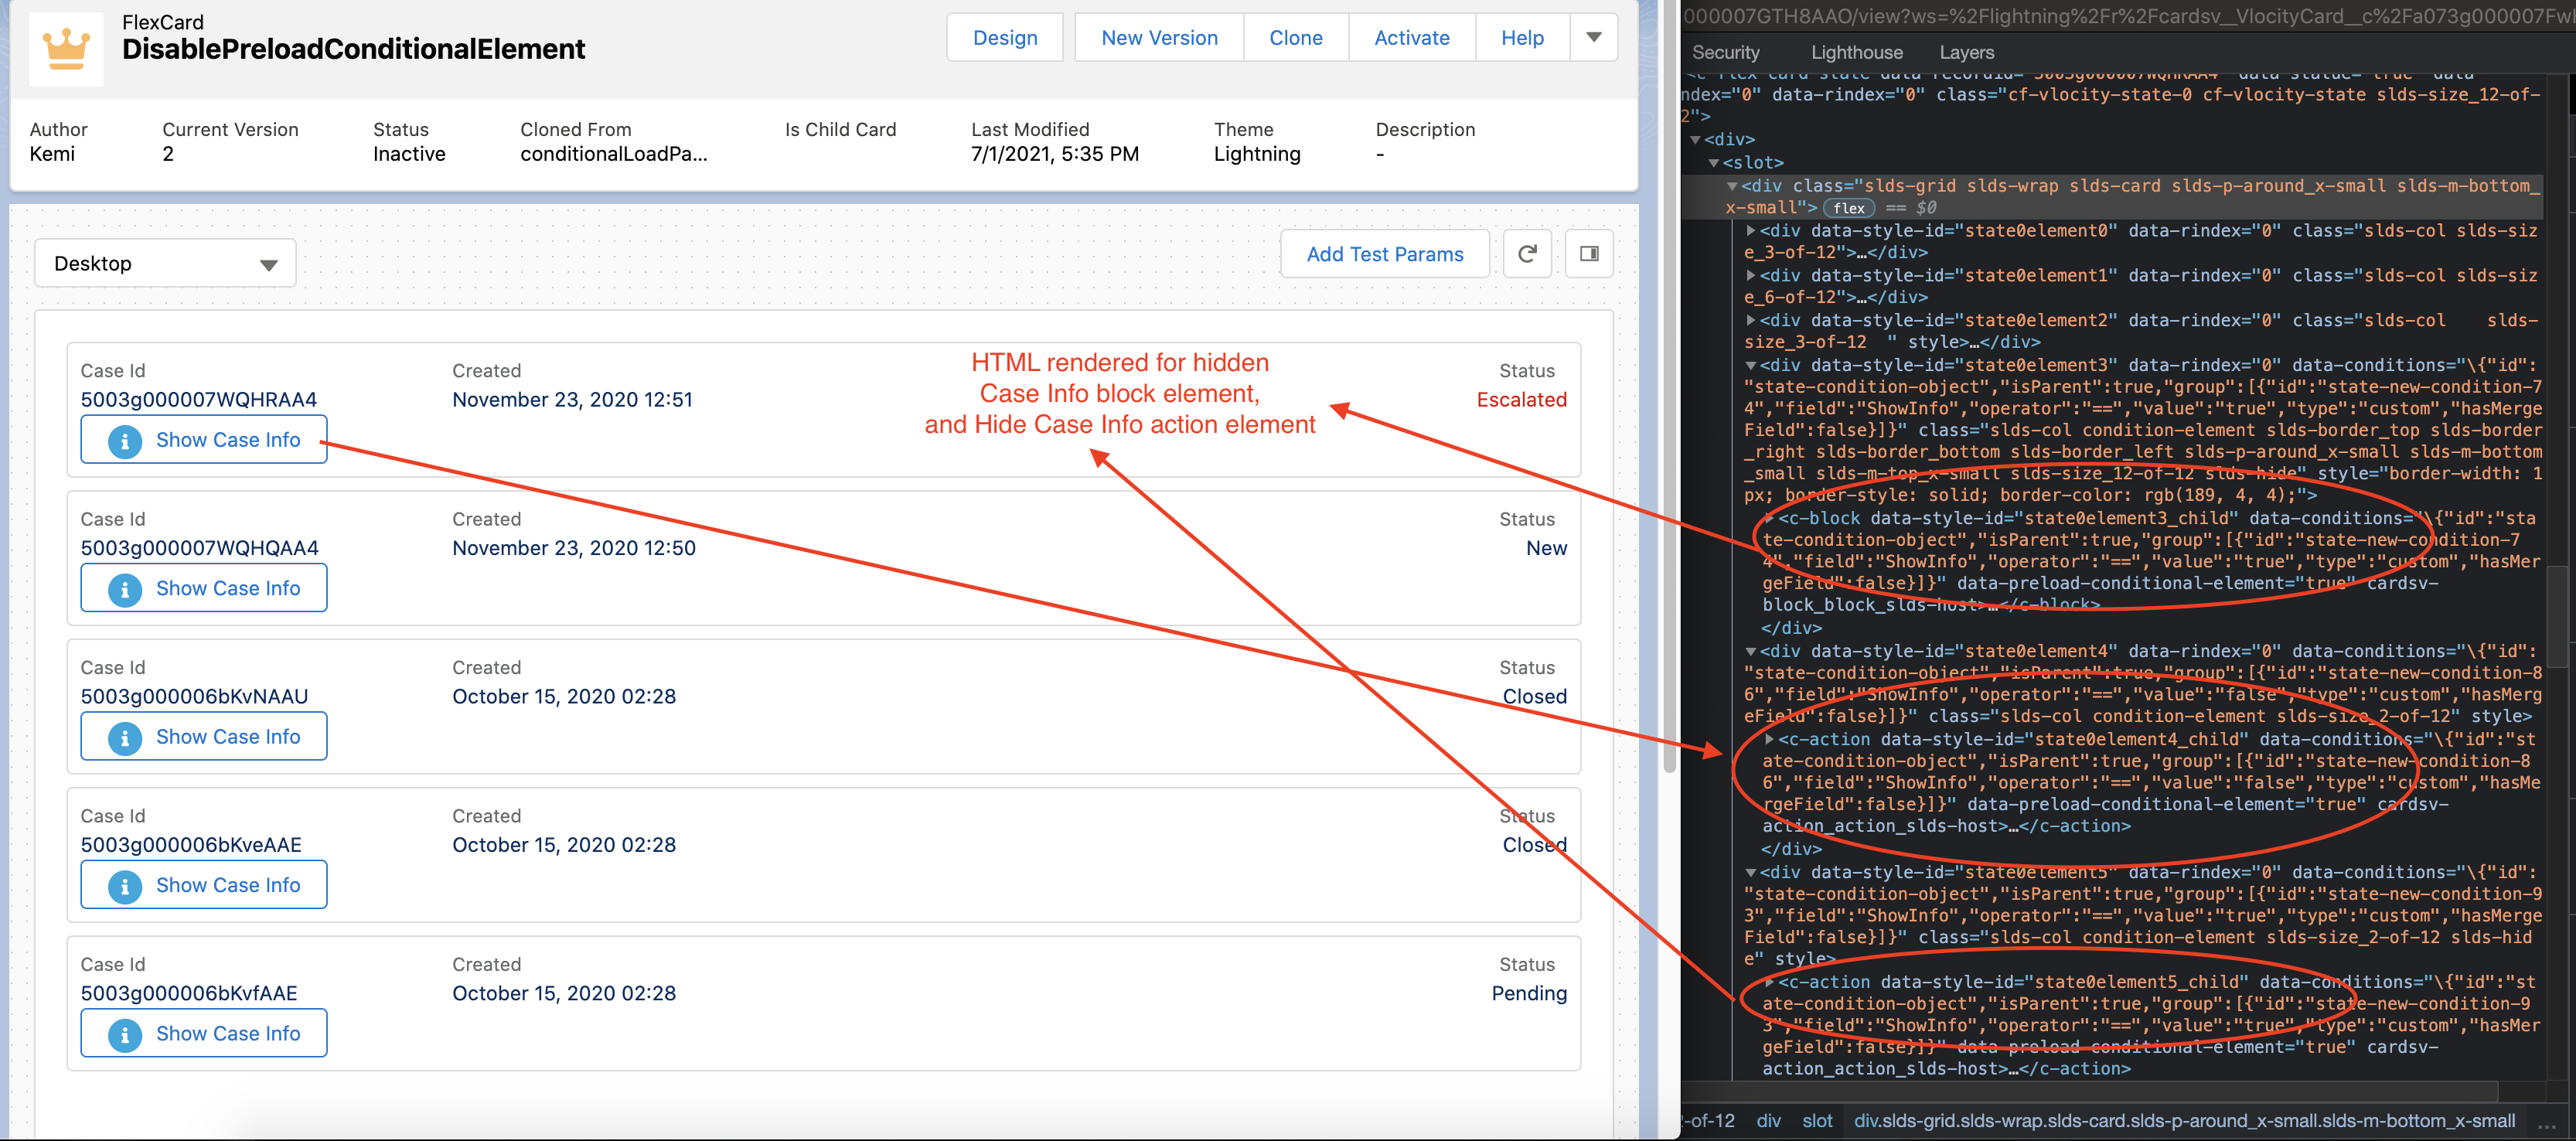Open the Lighthouse panel
The height and width of the screenshot is (1141, 2576).
(x=1856, y=52)
